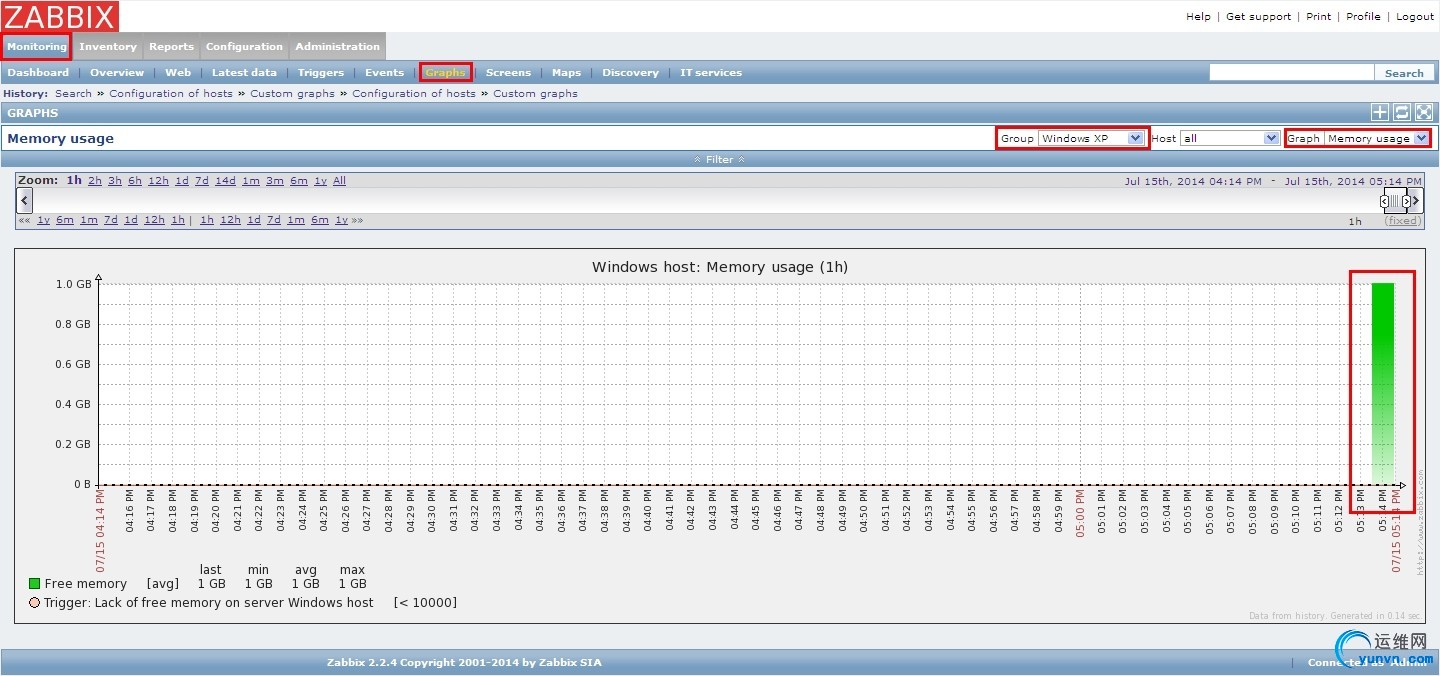Set zoom to 7d in Zoom row

[x=202, y=181]
